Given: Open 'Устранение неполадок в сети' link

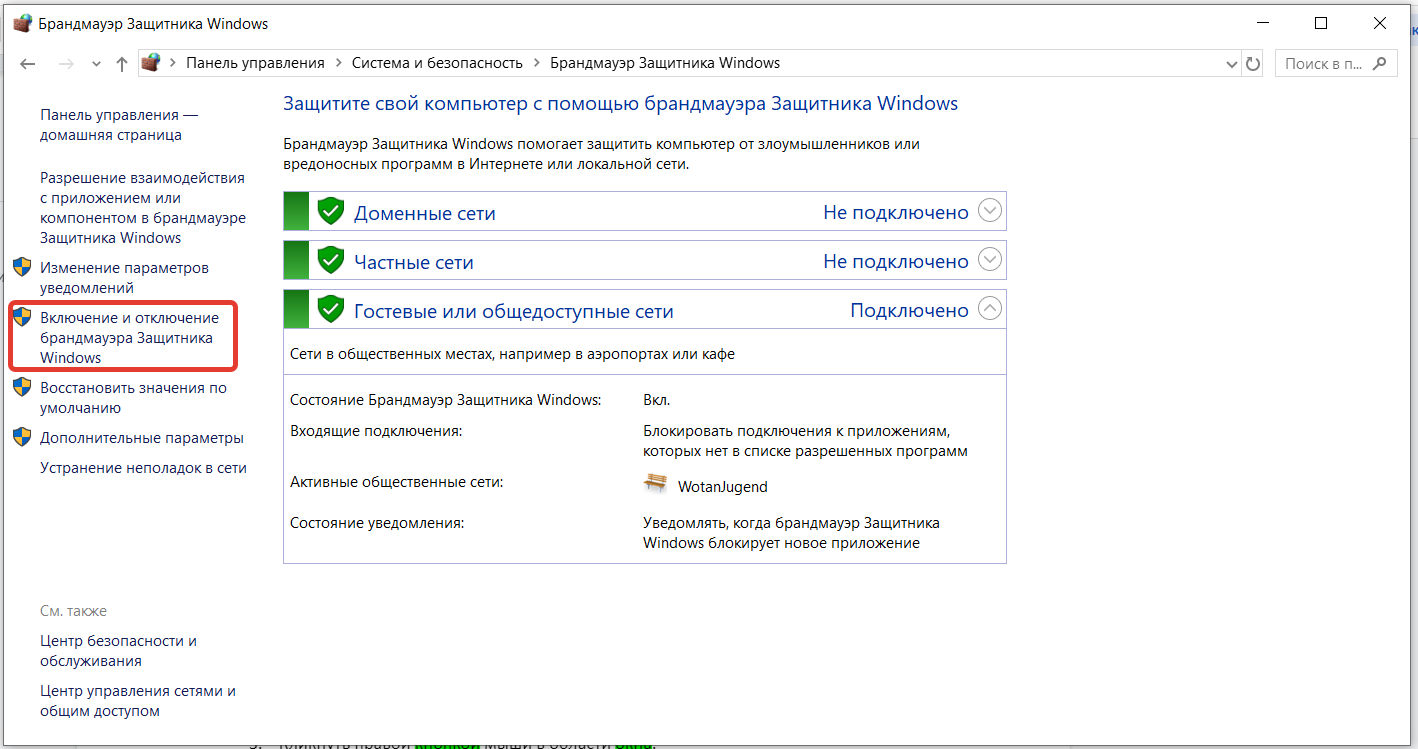Looking at the screenshot, I should (143, 468).
